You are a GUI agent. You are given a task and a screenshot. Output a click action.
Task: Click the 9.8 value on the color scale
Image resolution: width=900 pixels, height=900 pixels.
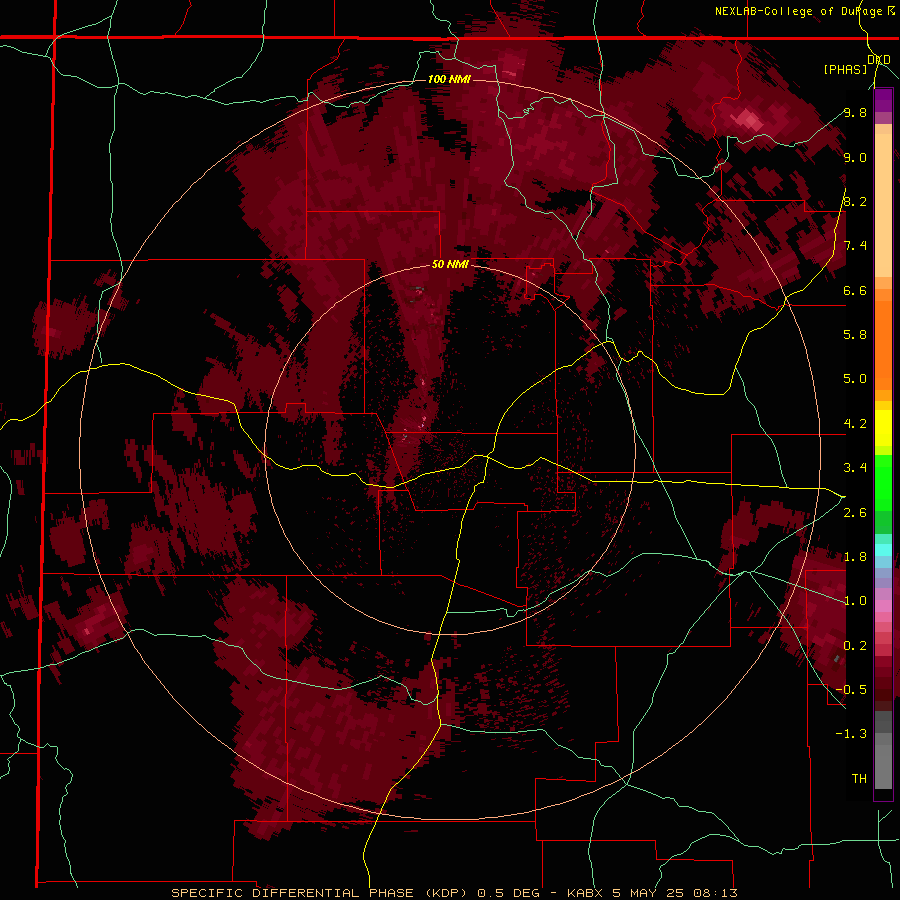[855, 113]
